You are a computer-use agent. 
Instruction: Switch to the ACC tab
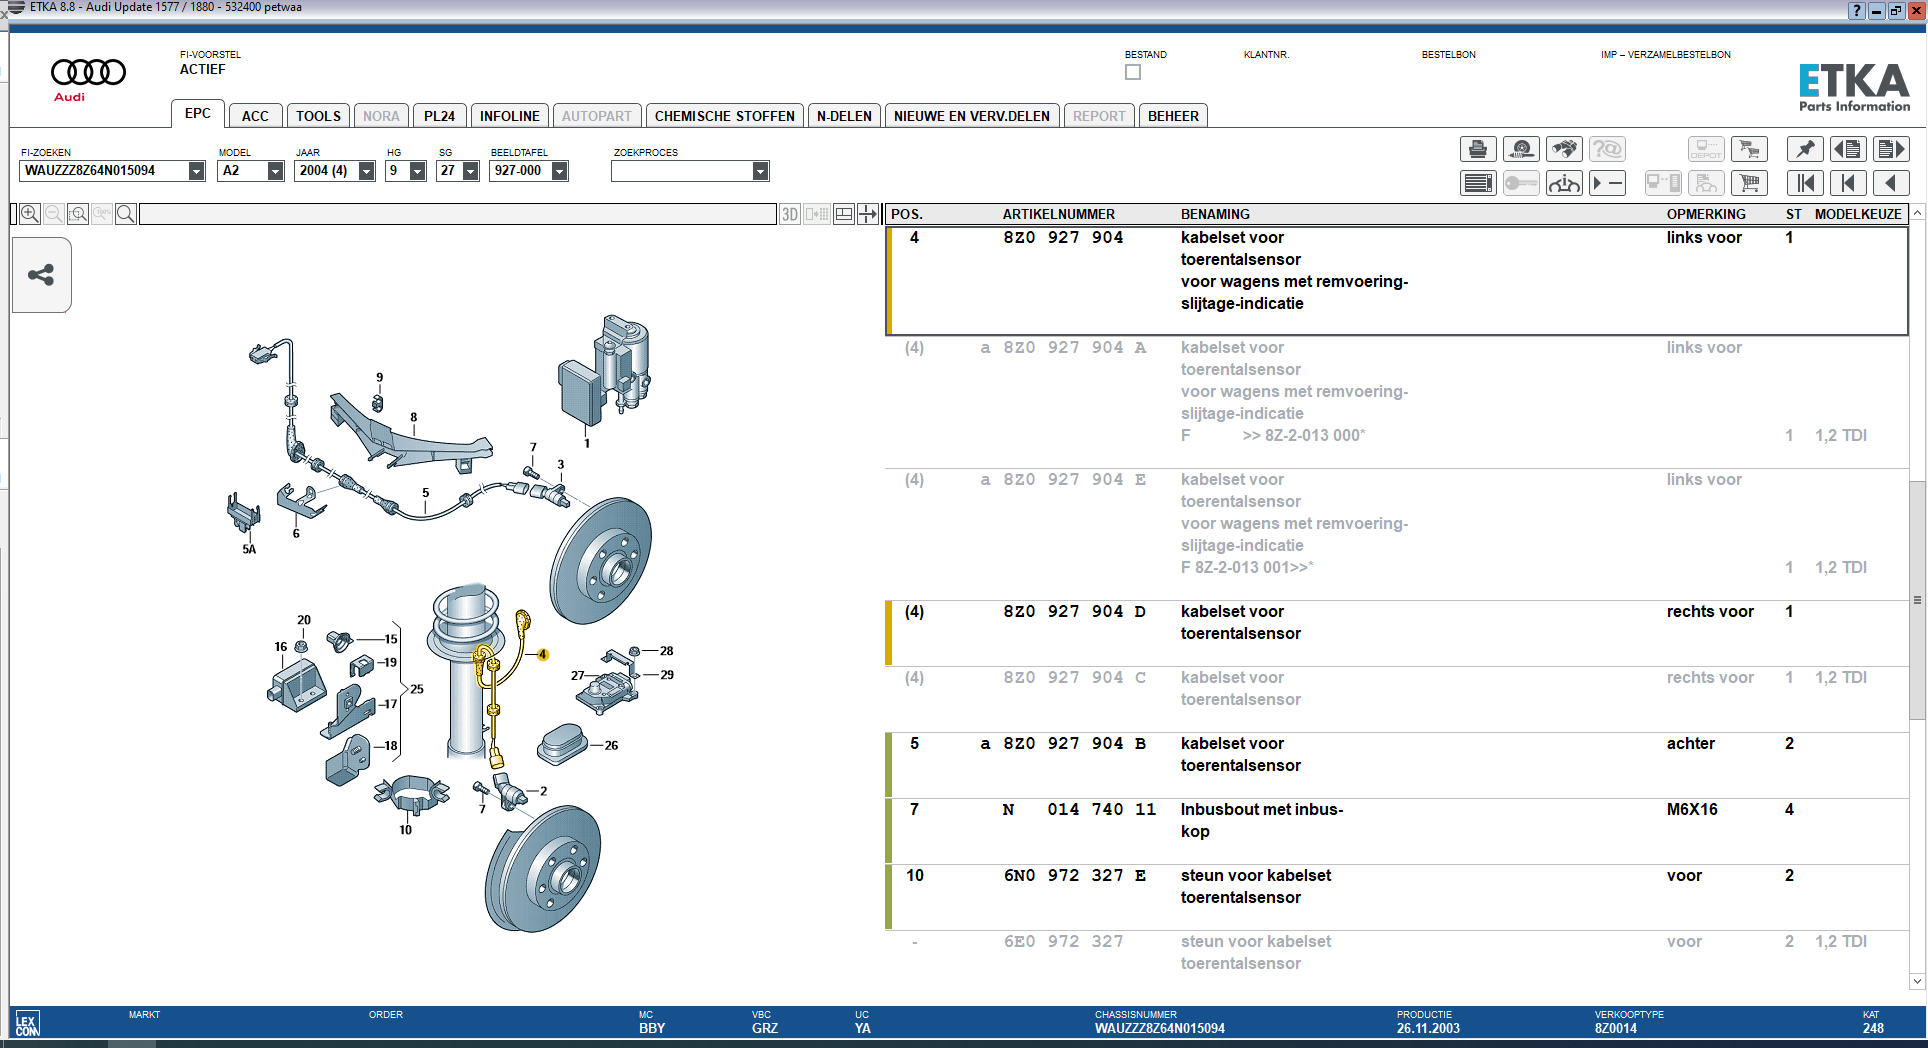click(255, 116)
